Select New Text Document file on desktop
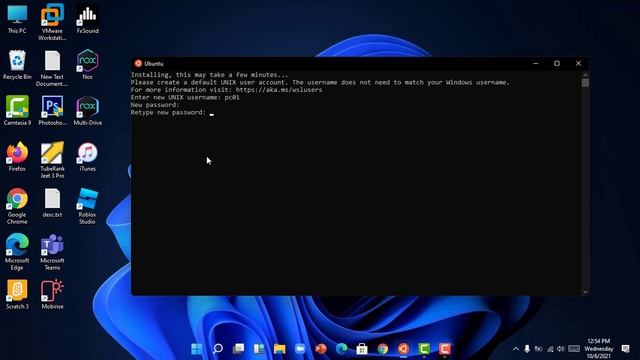640x360 pixels. [x=52, y=69]
